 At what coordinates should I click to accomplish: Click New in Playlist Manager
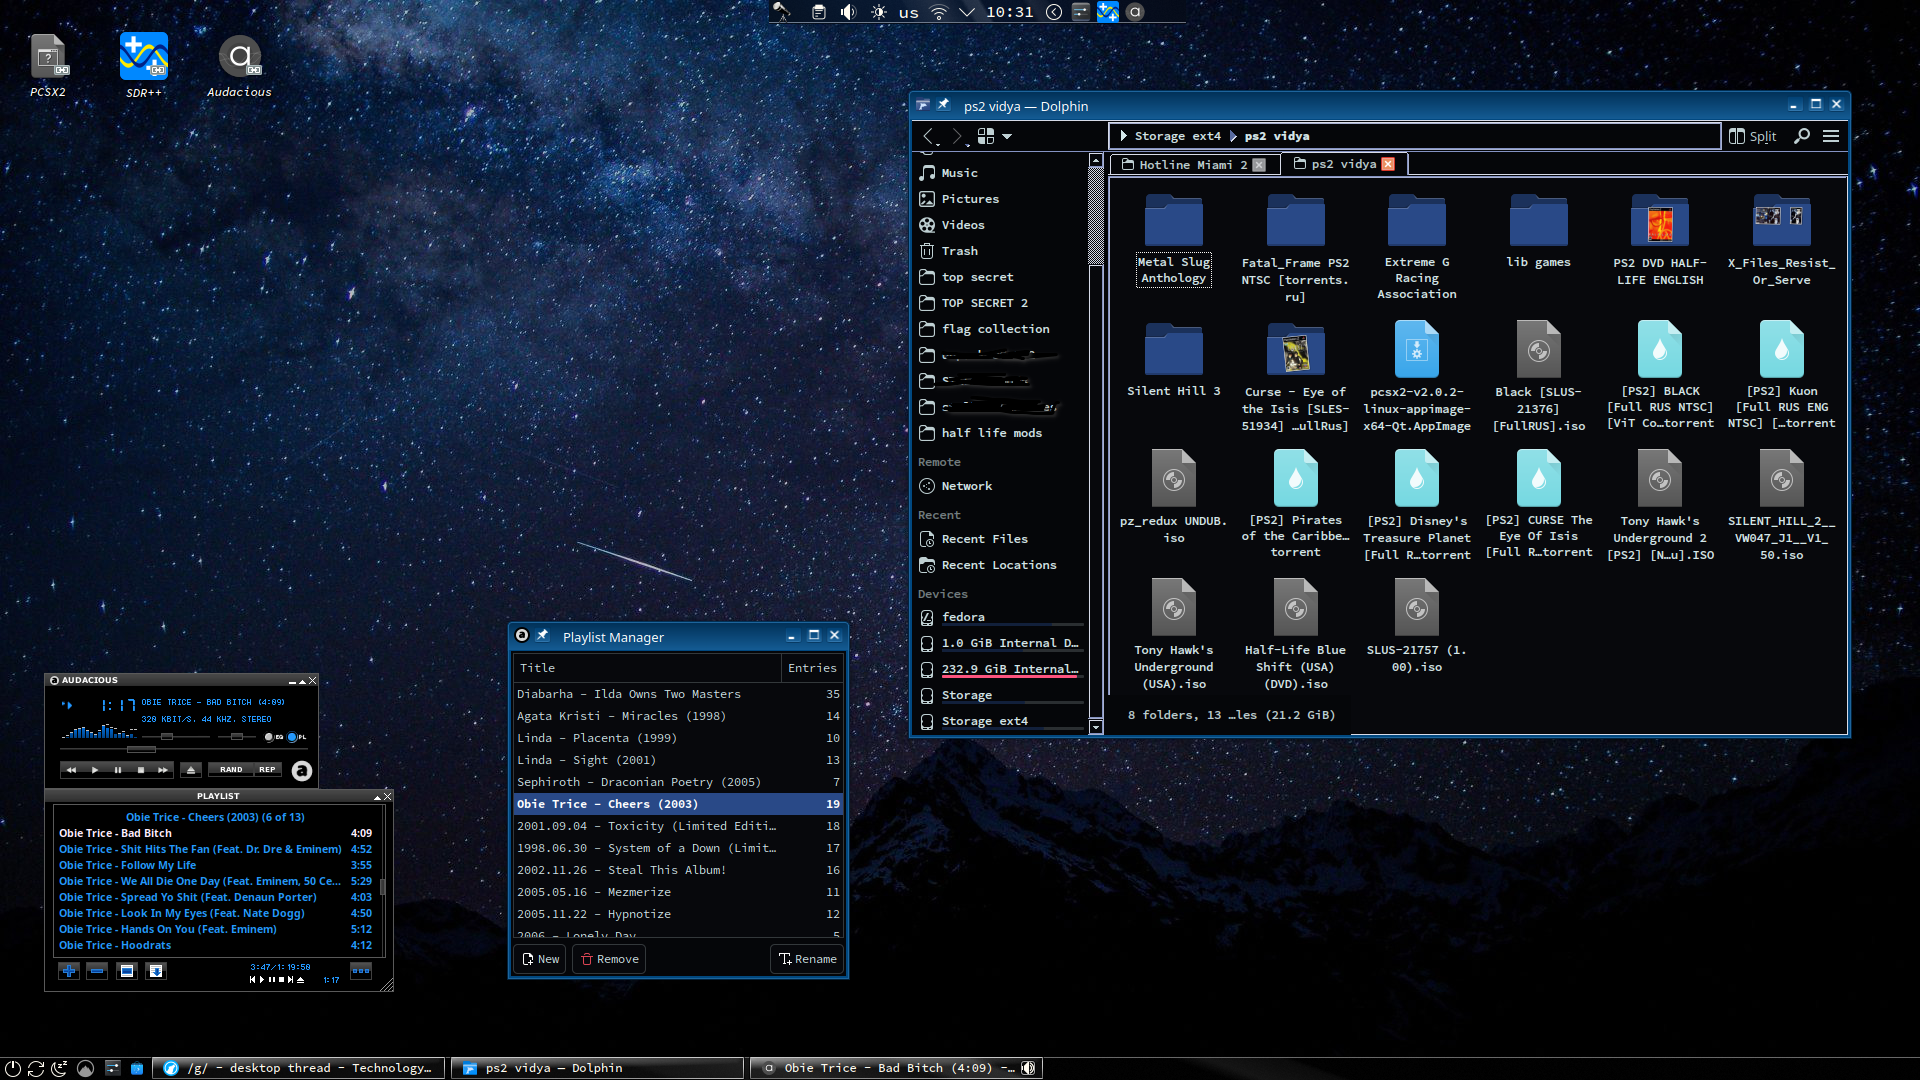coord(540,959)
